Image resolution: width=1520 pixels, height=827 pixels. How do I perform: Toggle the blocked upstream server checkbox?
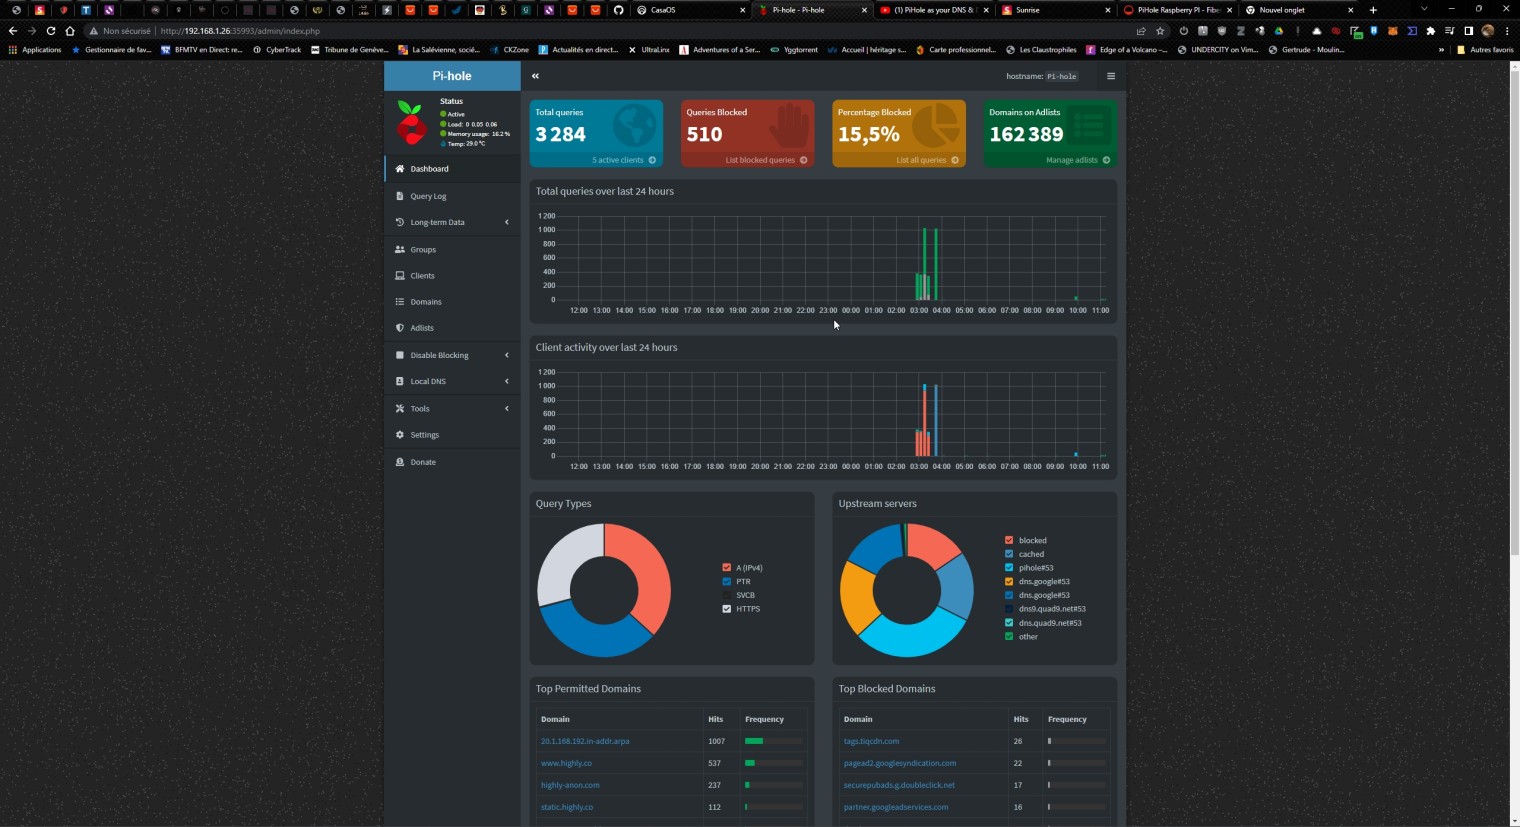click(x=1009, y=540)
